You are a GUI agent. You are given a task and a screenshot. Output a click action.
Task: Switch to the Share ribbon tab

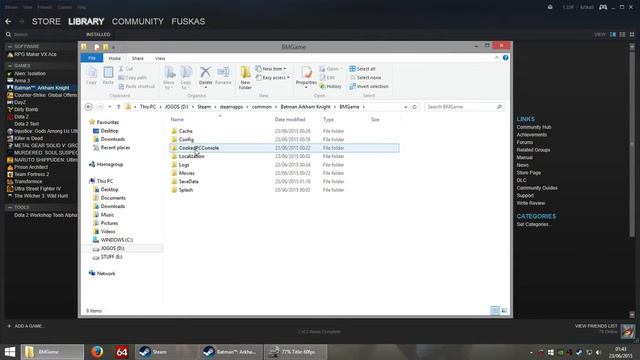[138, 58]
